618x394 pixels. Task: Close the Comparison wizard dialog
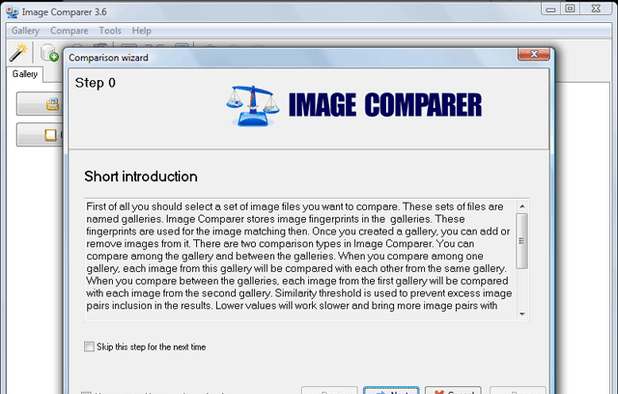click(534, 54)
